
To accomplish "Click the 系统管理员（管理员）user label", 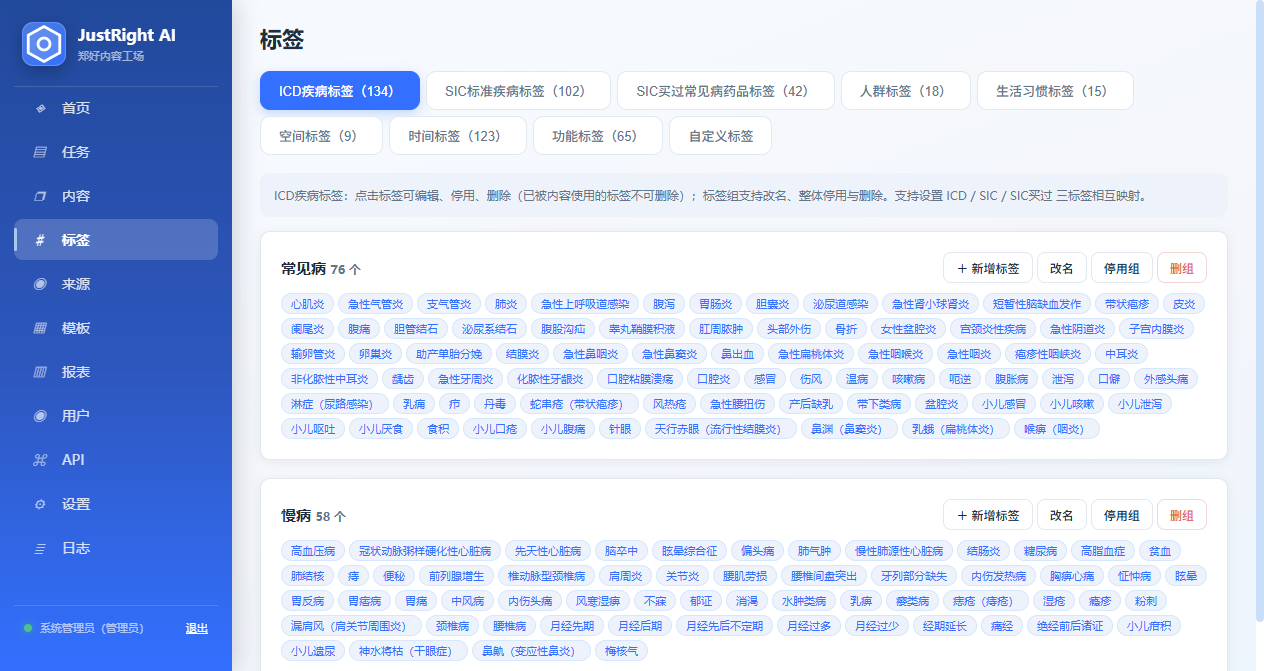I will (x=92, y=628).
